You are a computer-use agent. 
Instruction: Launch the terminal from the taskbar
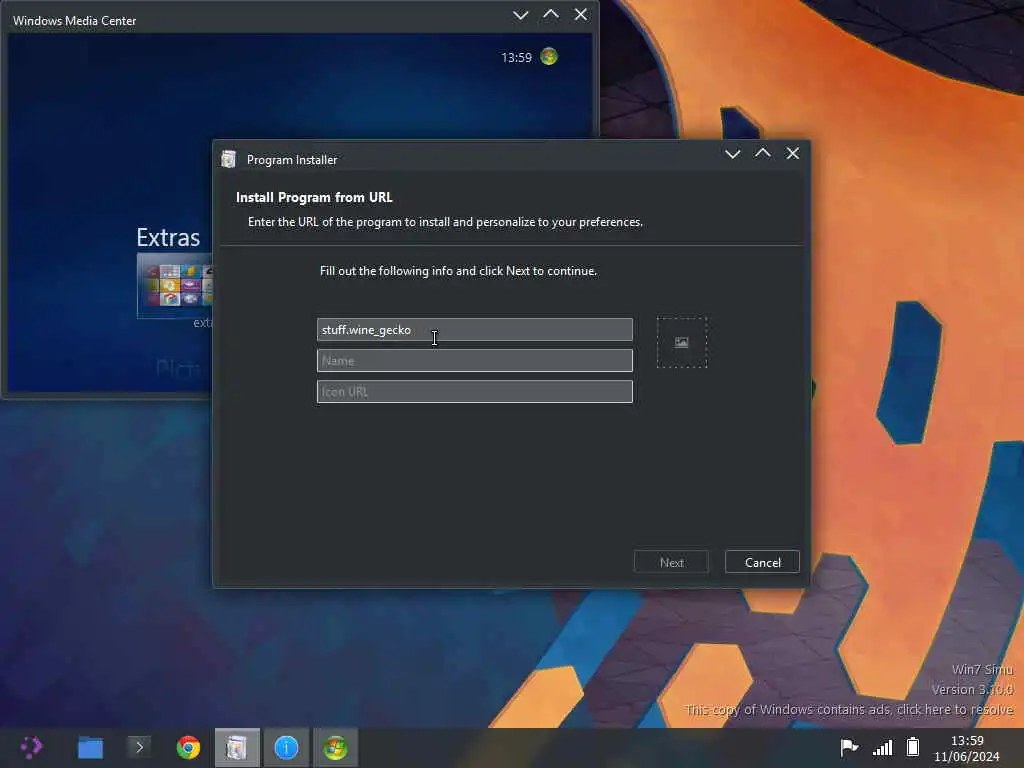(x=138, y=747)
